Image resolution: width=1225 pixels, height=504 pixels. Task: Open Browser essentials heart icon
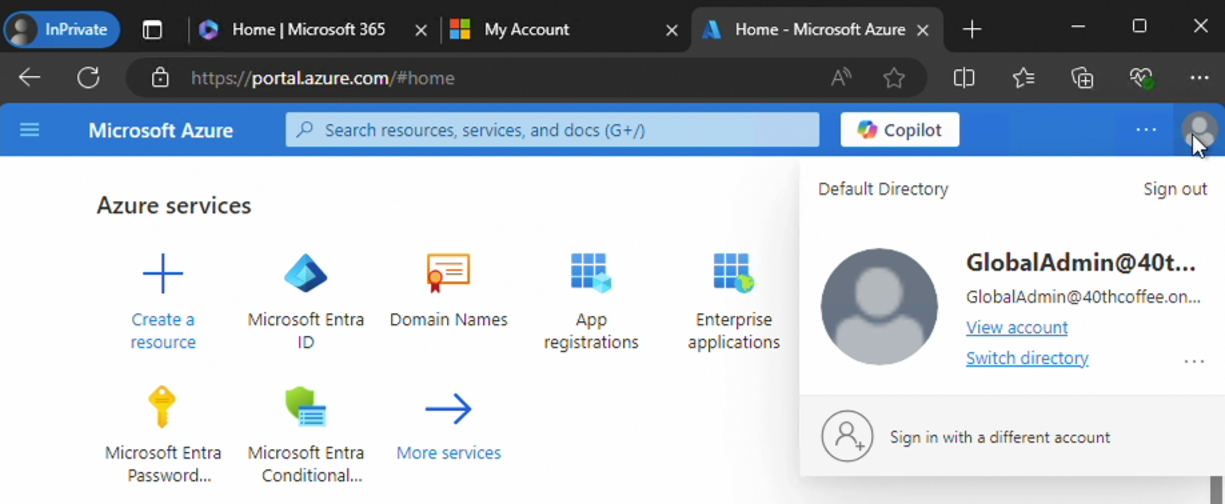click(1141, 78)
